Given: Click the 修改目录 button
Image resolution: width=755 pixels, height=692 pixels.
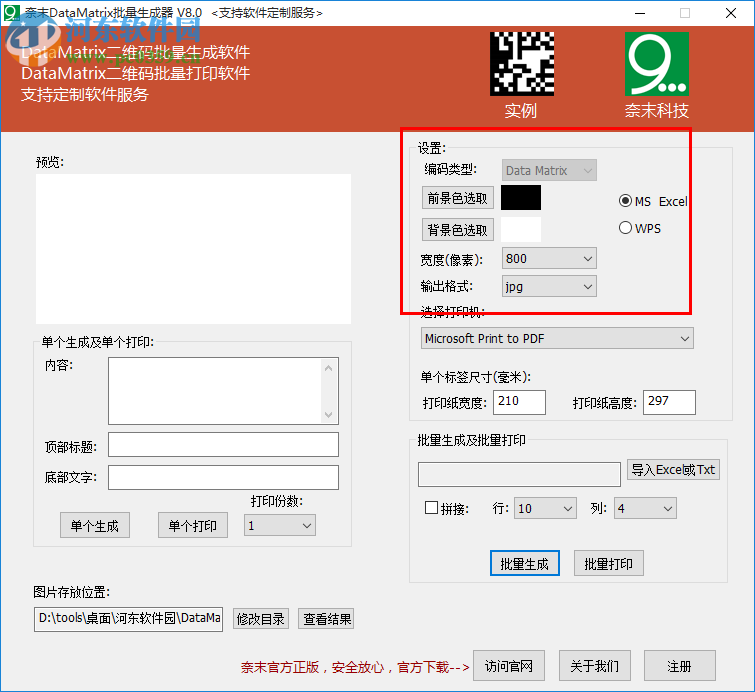Looking at the screenshot, I should click(x=261, y=619).
